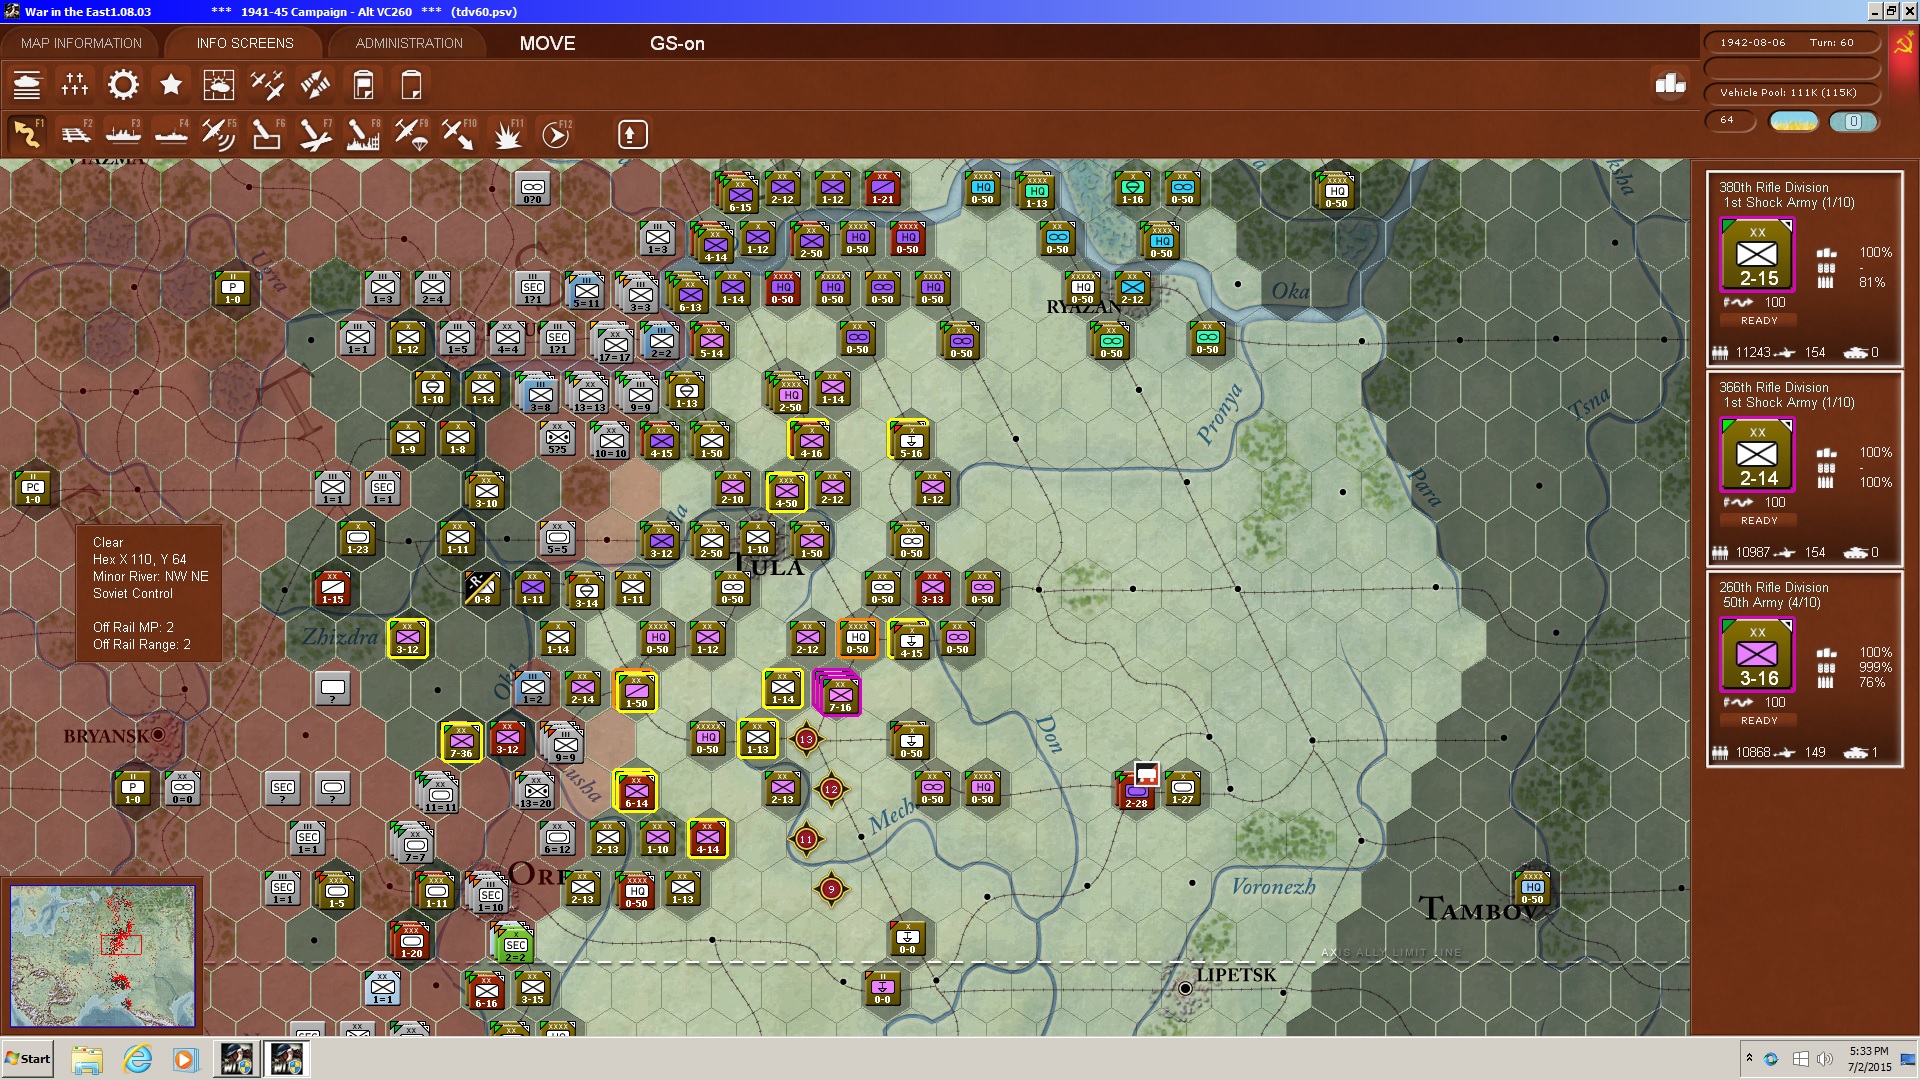Click F12 end turn arrow icon

(556, 134)
